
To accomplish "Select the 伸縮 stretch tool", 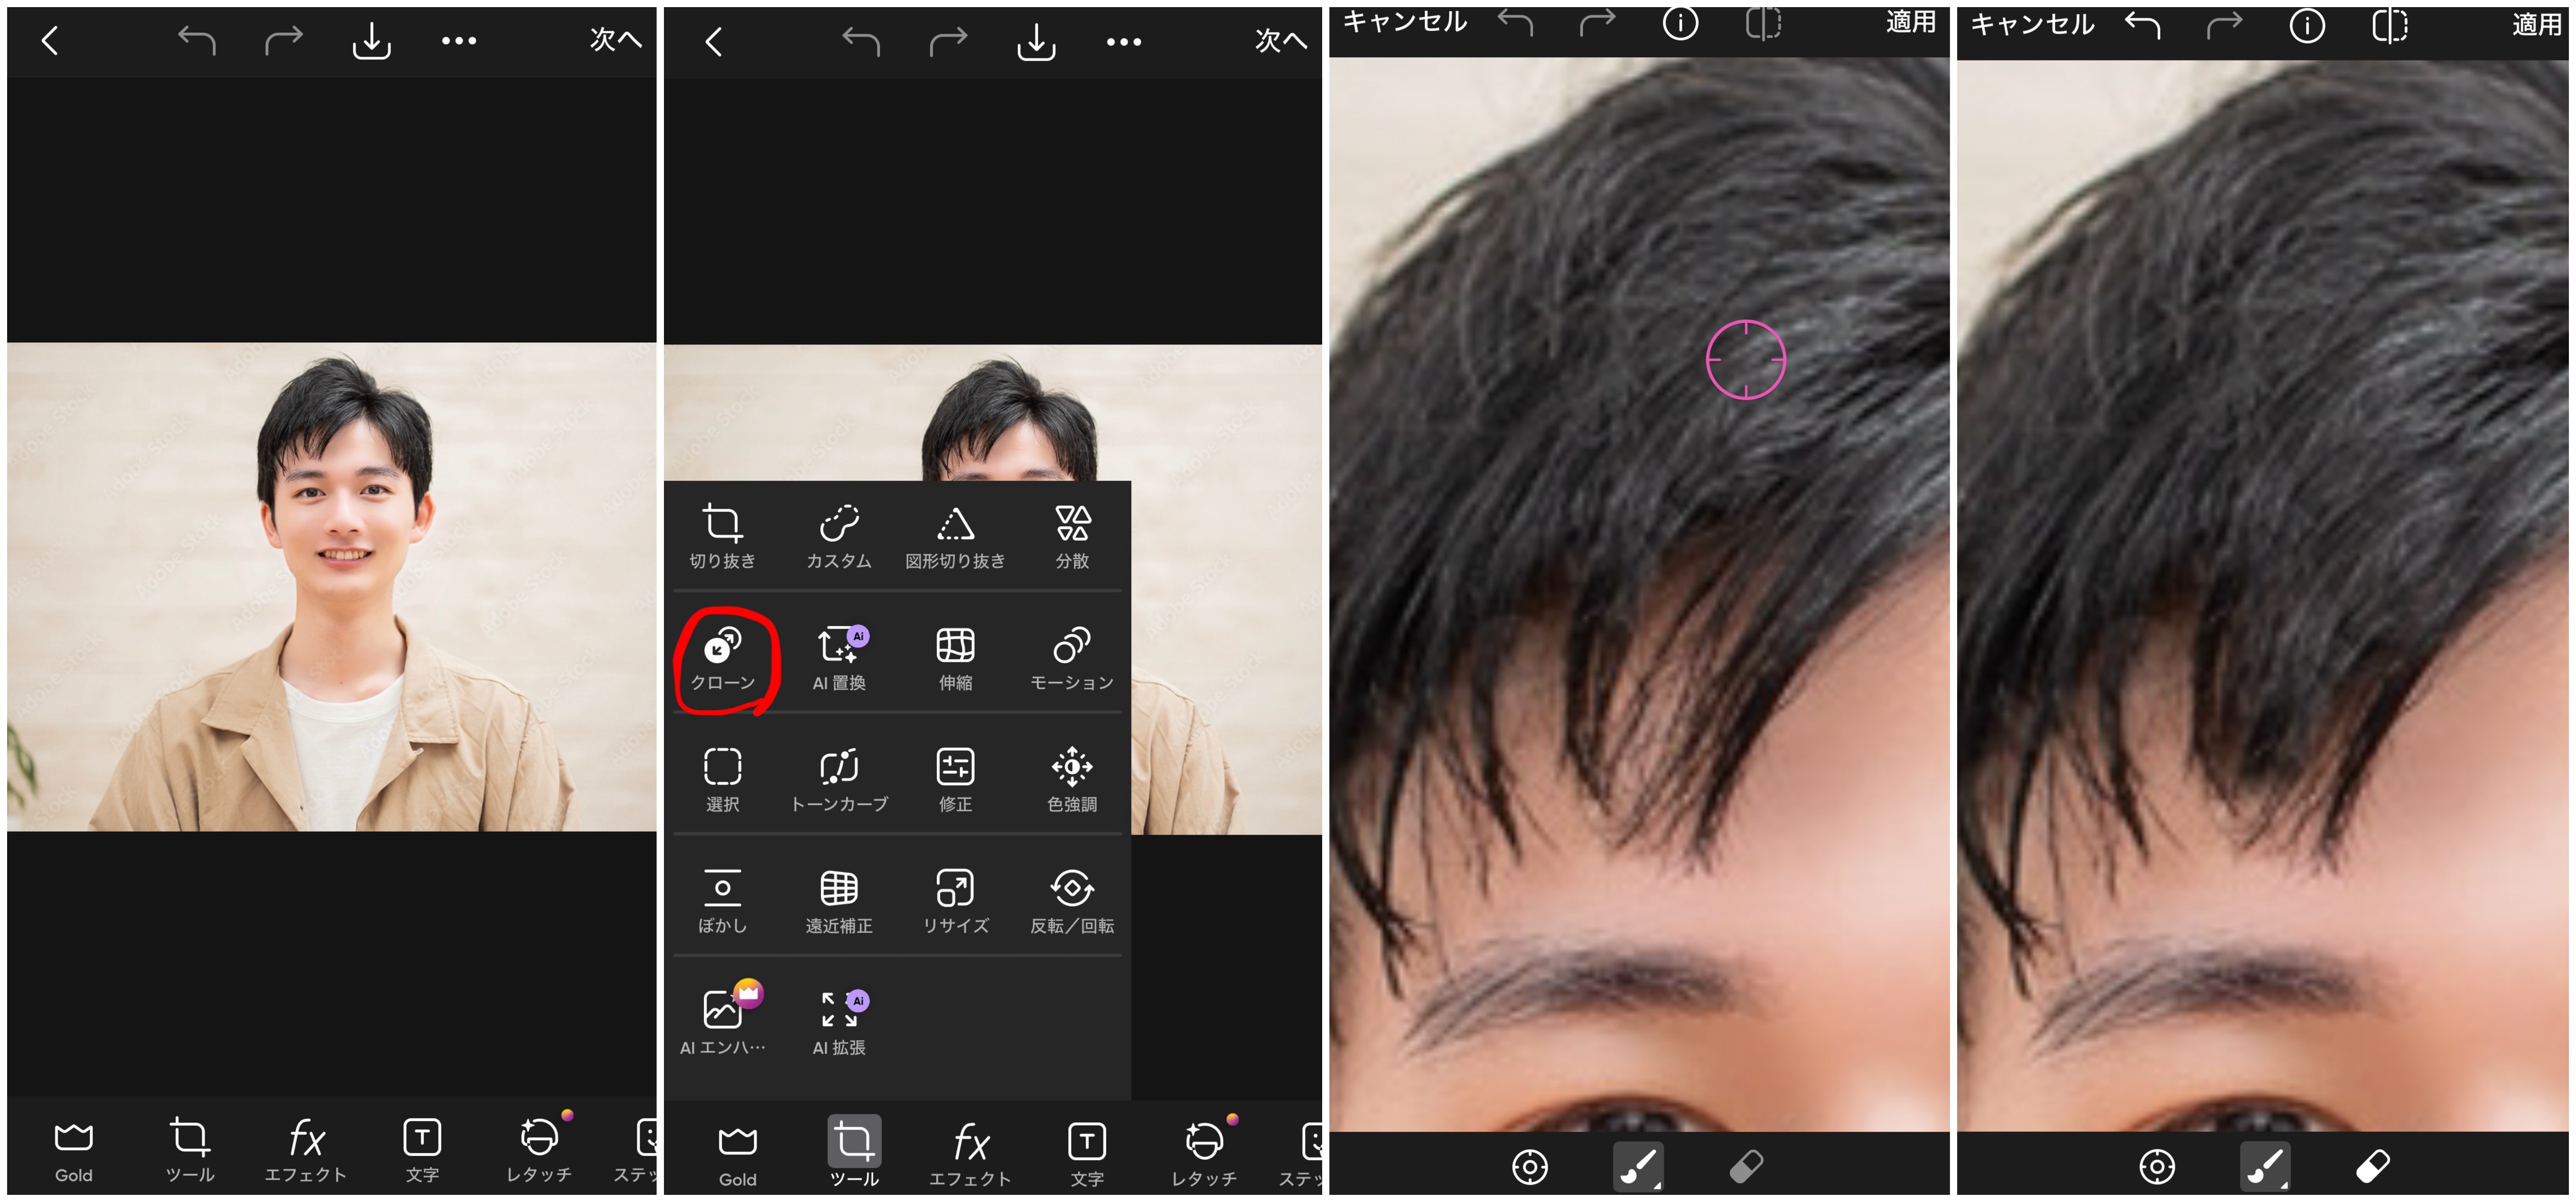I will tap(955, 659).
